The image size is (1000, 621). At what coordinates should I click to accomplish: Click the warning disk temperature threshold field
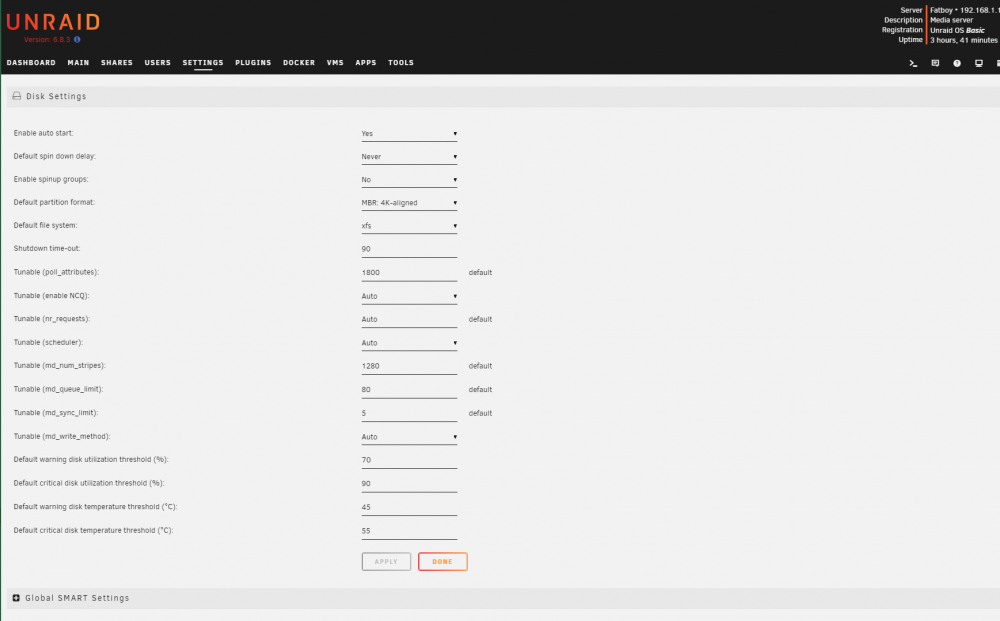(x=409, y=508)
